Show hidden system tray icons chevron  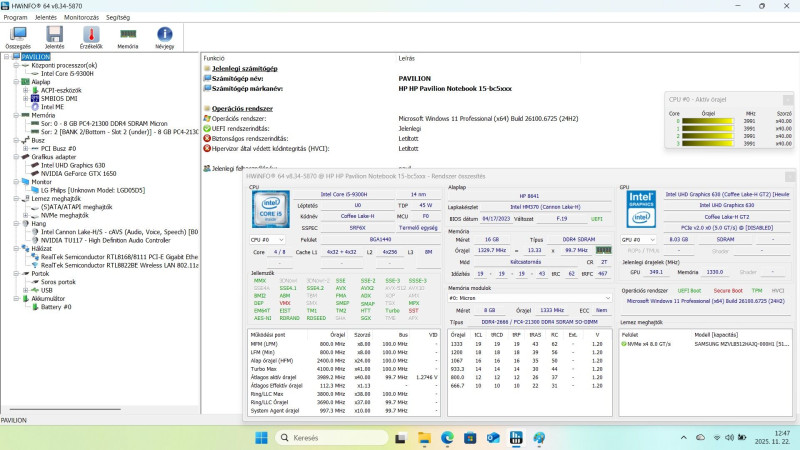point(684,438)
